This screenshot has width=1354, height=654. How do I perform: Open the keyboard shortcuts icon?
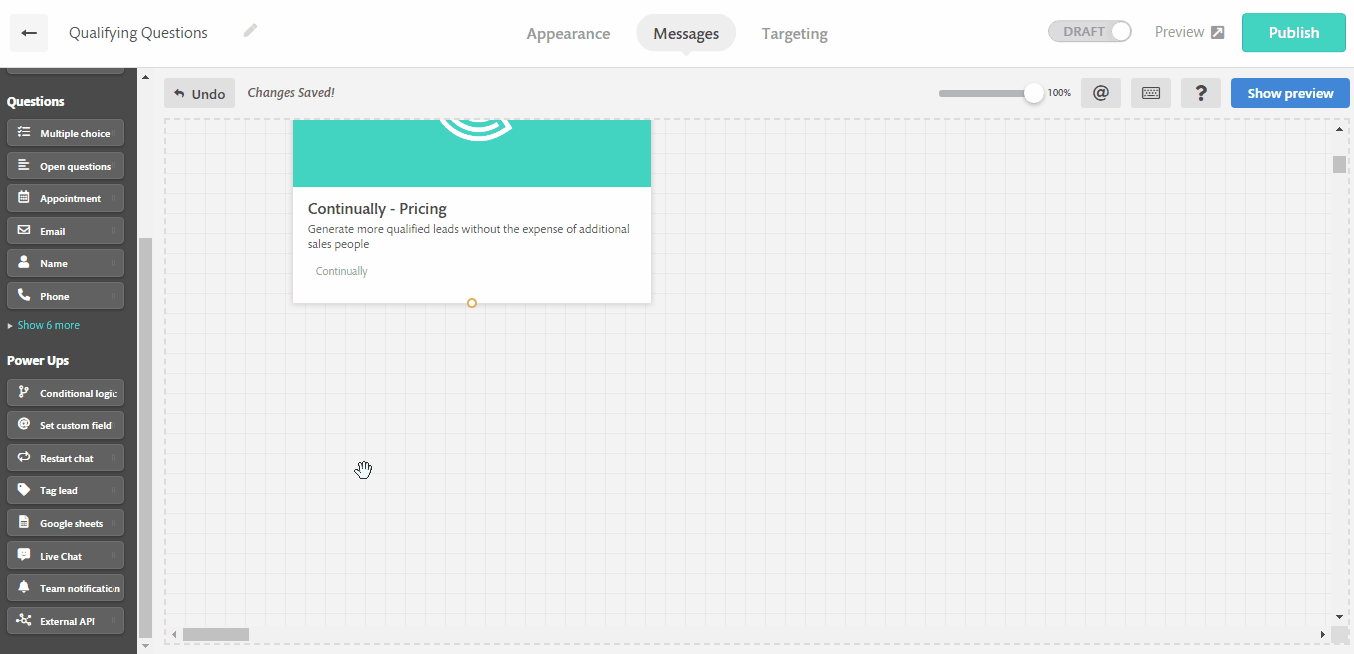coord(1150,92)
